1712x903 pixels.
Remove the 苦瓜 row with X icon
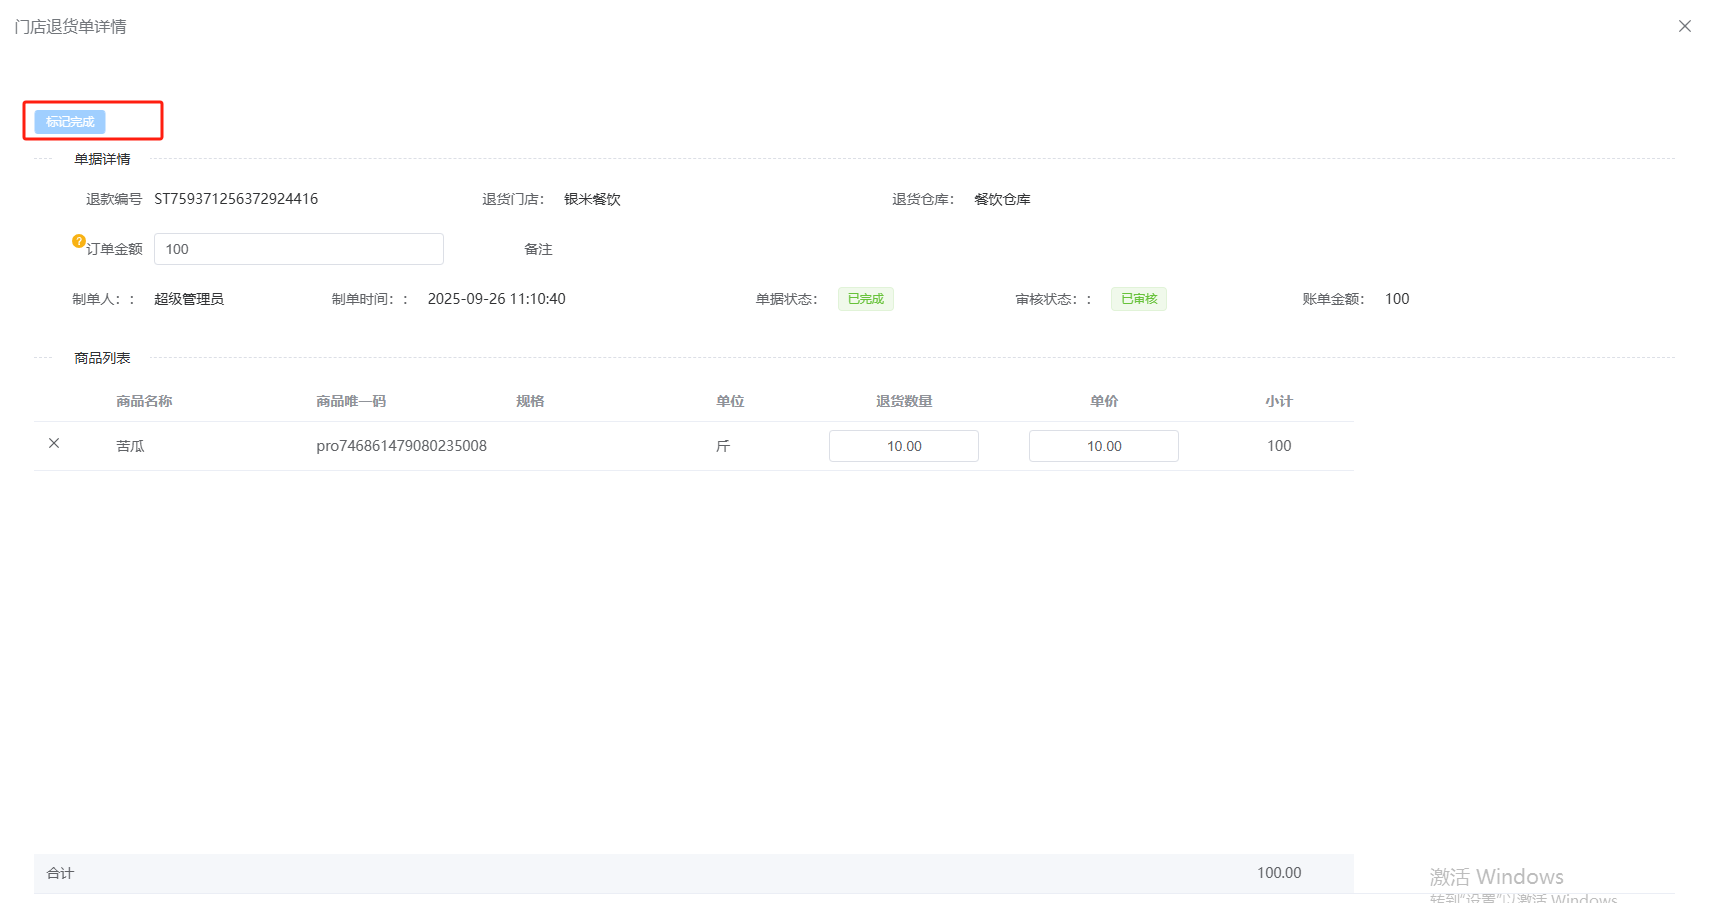pos(54,443)
